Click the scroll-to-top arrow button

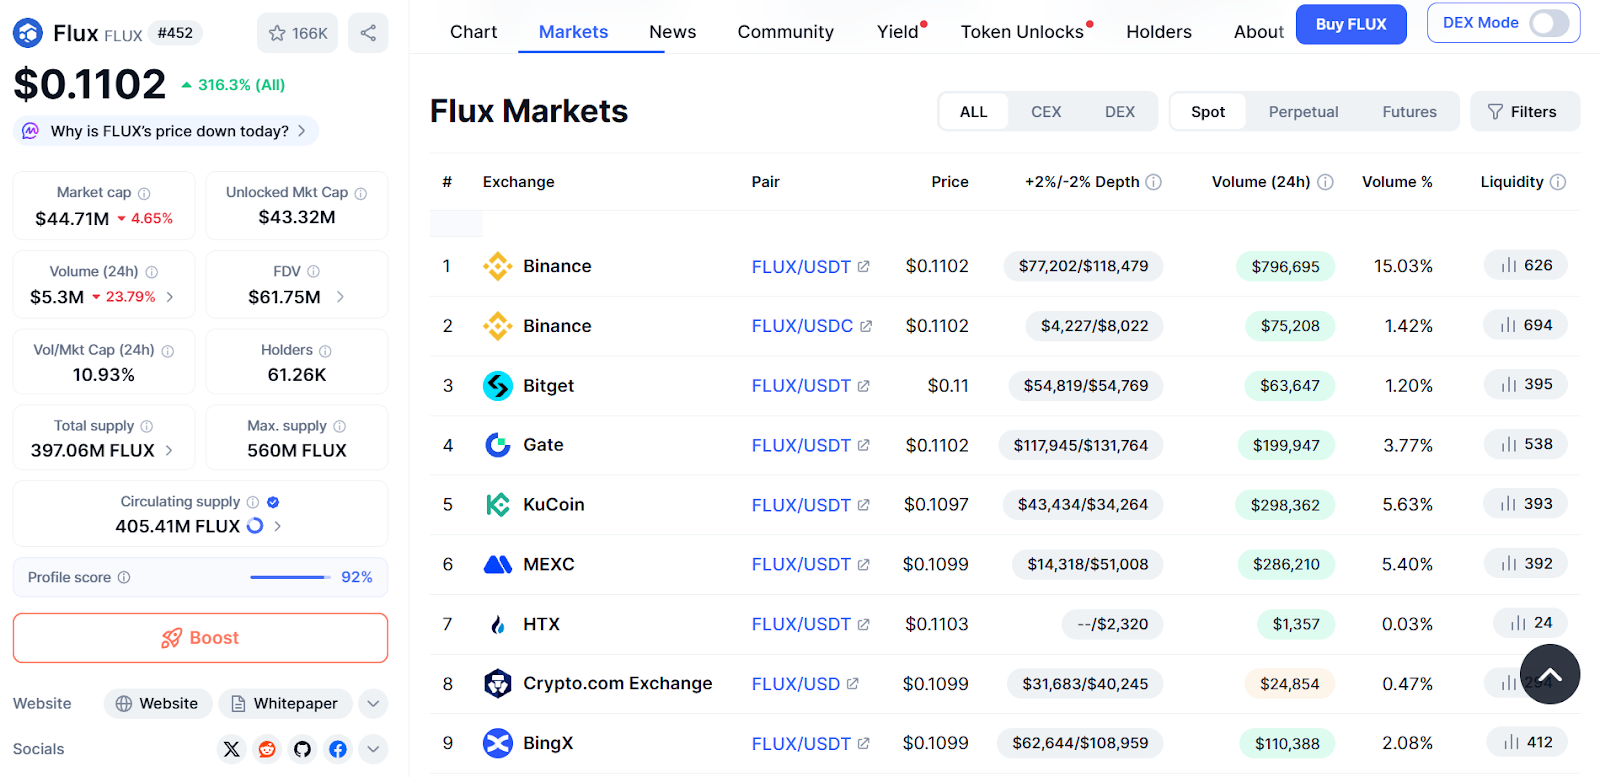(1549, 675)
